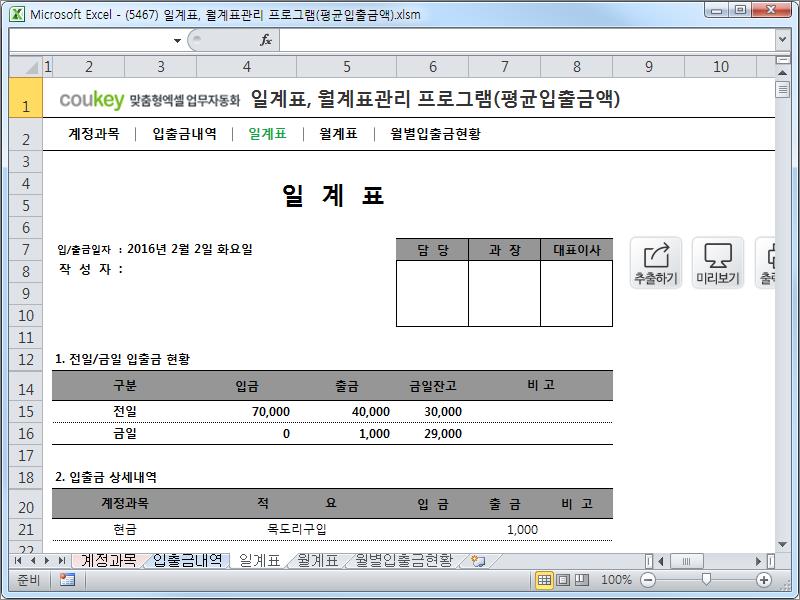Click the 대표이사 approval header cell
This screenshot has width=800, height=600.
pos(577,250)
